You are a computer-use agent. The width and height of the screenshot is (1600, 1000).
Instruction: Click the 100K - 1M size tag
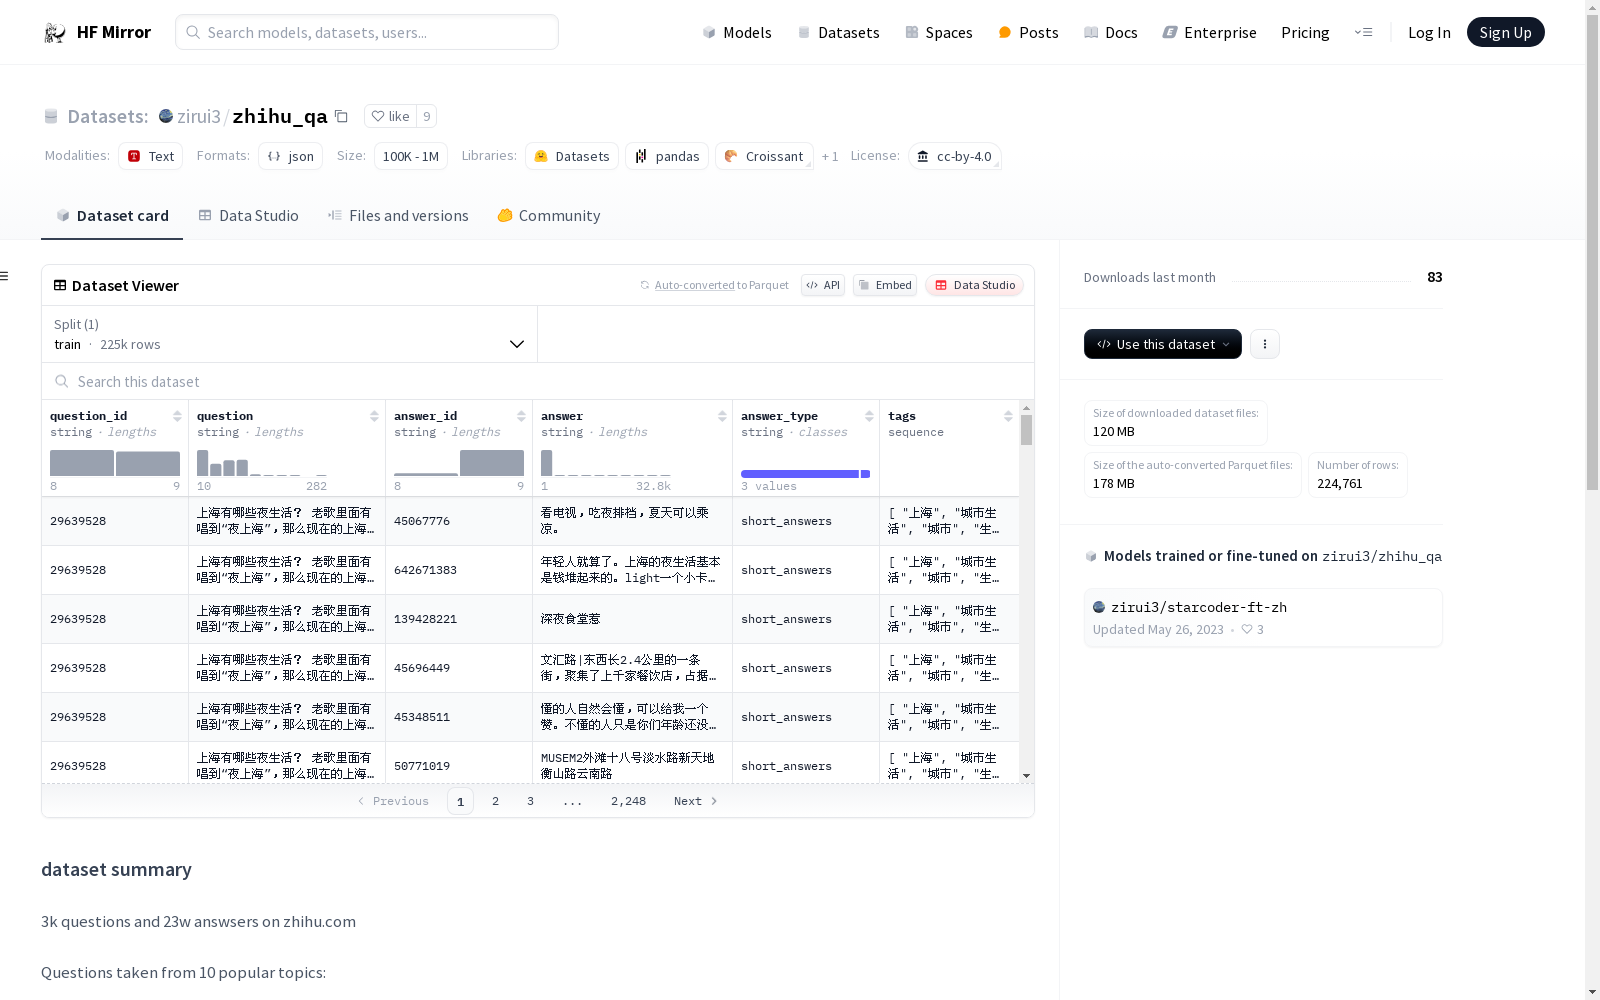click(410, 156)
